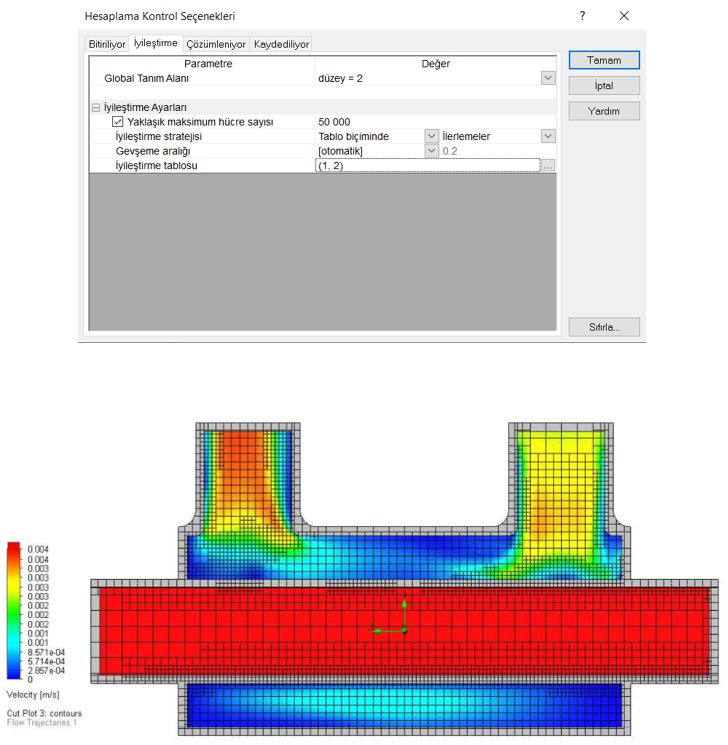728x745 pixels.
Task: Open help with the Yardım button
Action: (x=603, y=111)
